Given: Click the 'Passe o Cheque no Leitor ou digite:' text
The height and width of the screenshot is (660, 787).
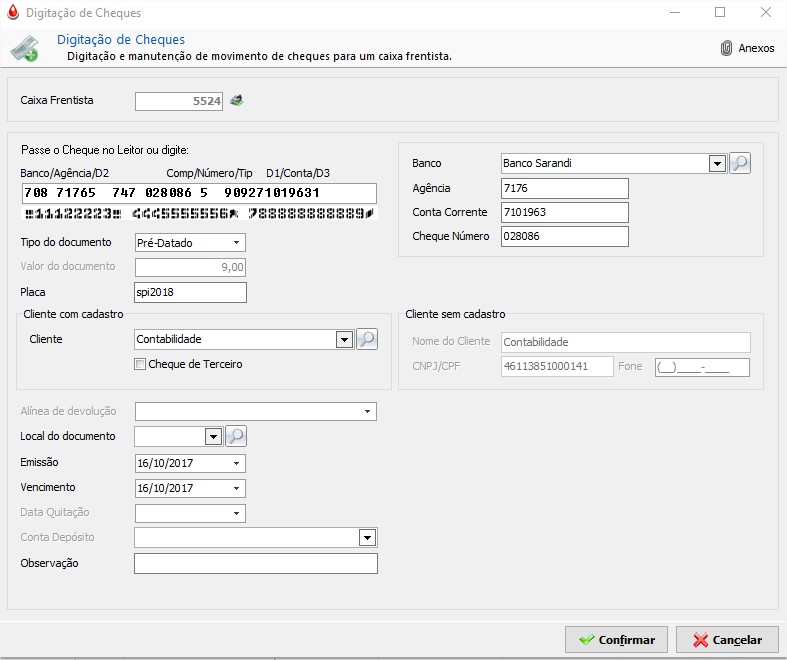Looking at the screenshot, I should point(105,150).
